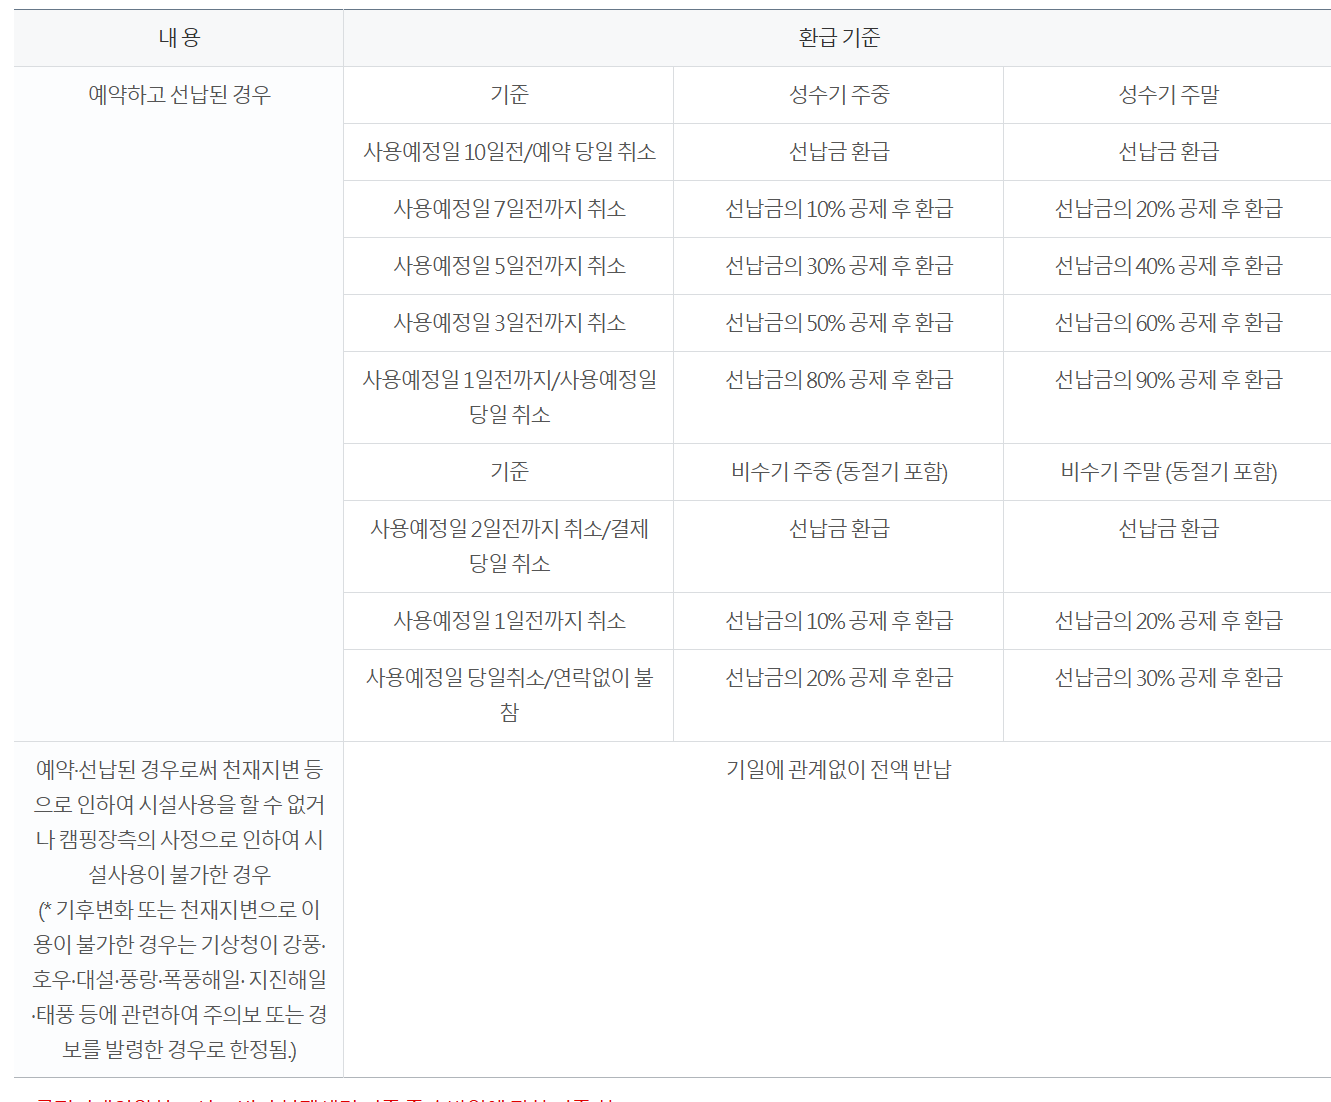The image size is (1331, 1102).
Task: Click '선납금의 30% 공제 후 환급' in 5일전 row
Action: point(839,266)
